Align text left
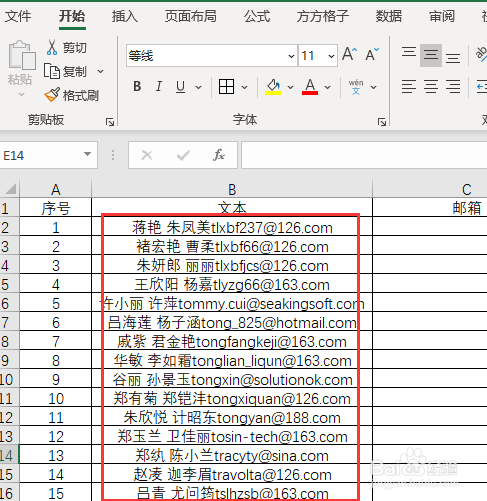 (x=409, y=87)
